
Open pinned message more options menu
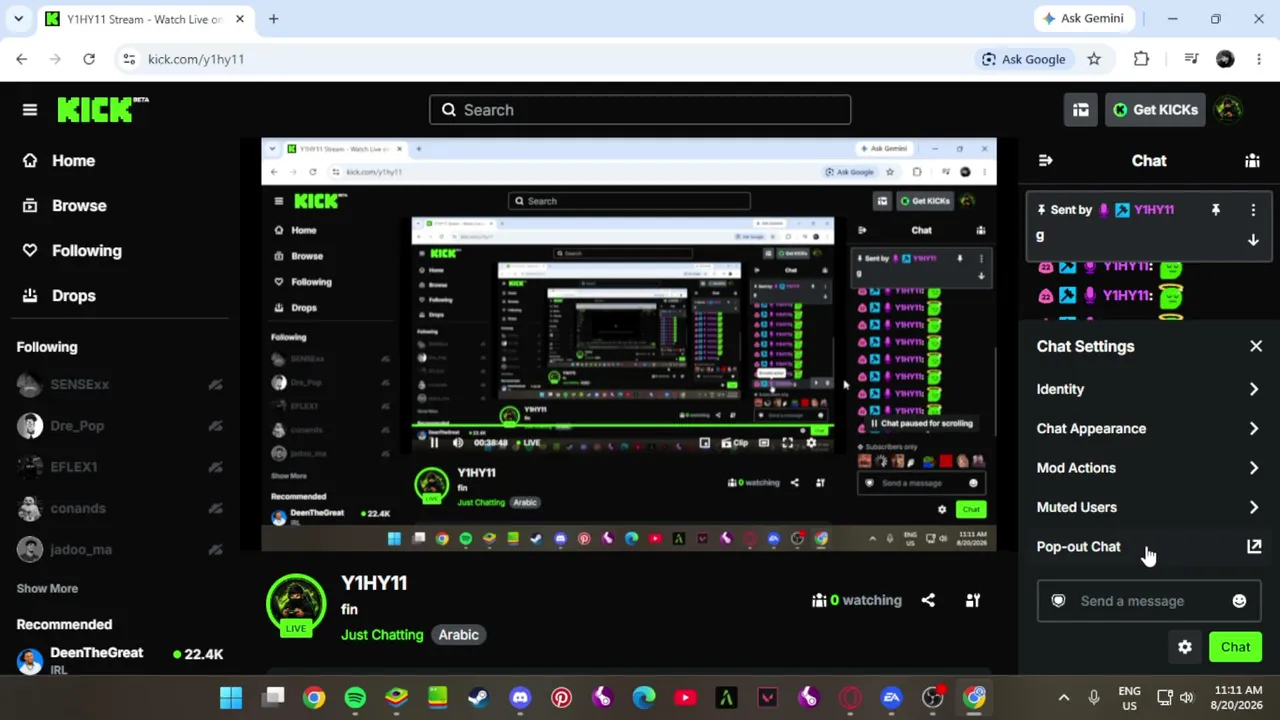point(1253,210)
